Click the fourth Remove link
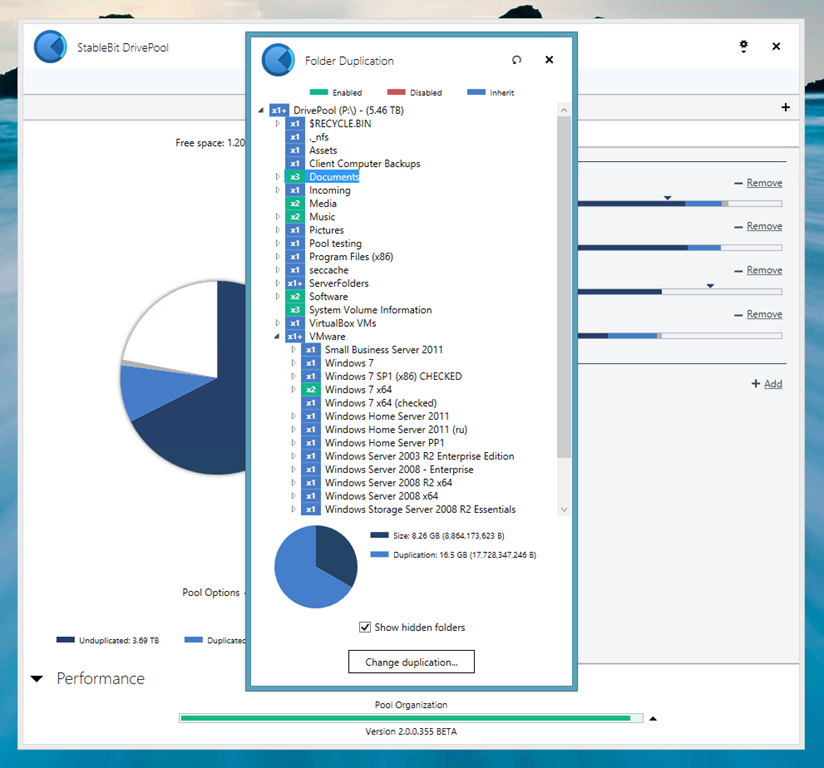This screenshot has height=768, width=824. tap(764, 314)
